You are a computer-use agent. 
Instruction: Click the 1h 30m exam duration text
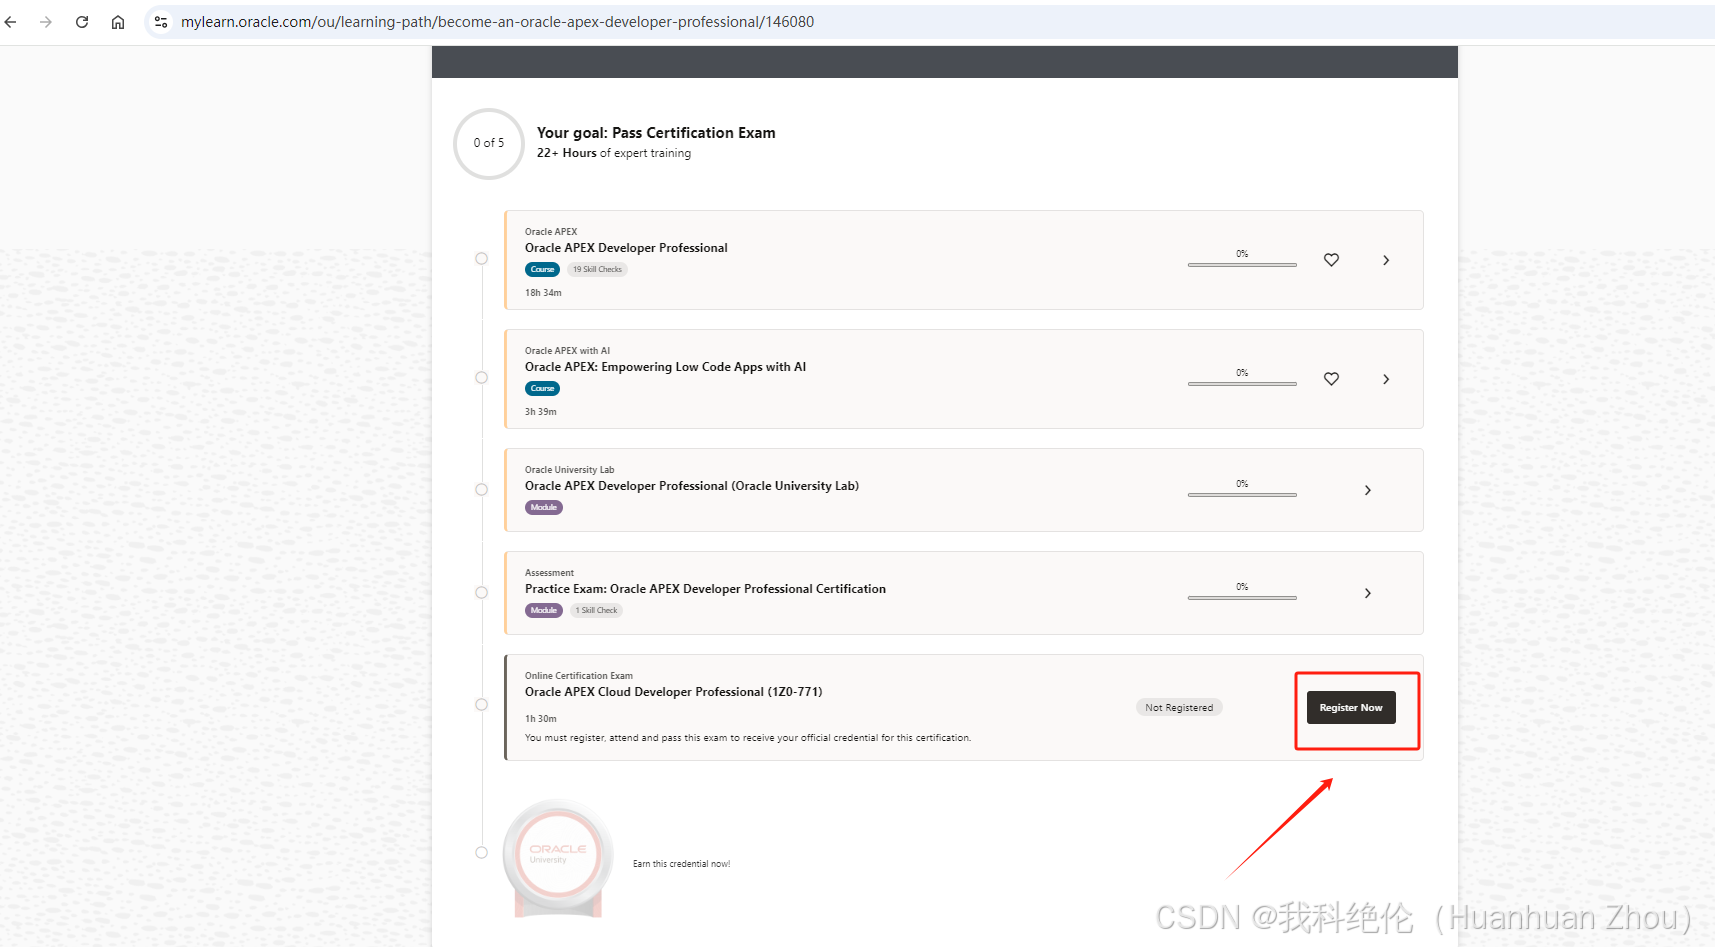(x=540, y=719)
